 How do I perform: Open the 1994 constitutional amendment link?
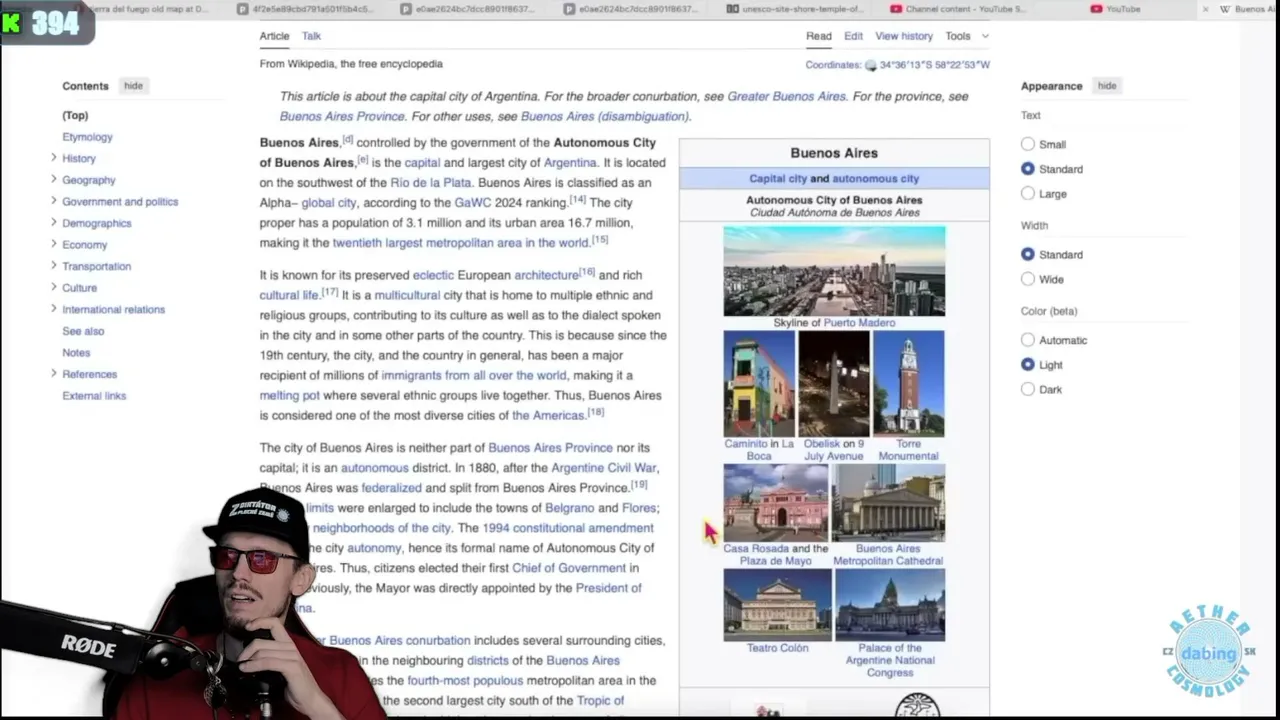click(x=568, y=528)
